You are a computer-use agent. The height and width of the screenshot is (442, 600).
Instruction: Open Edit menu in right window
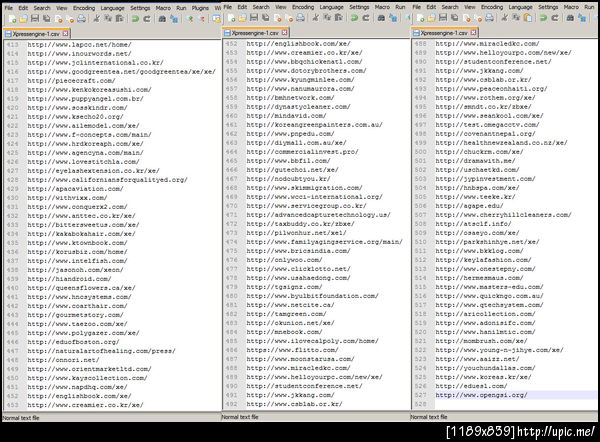click(x=431, y=7)
